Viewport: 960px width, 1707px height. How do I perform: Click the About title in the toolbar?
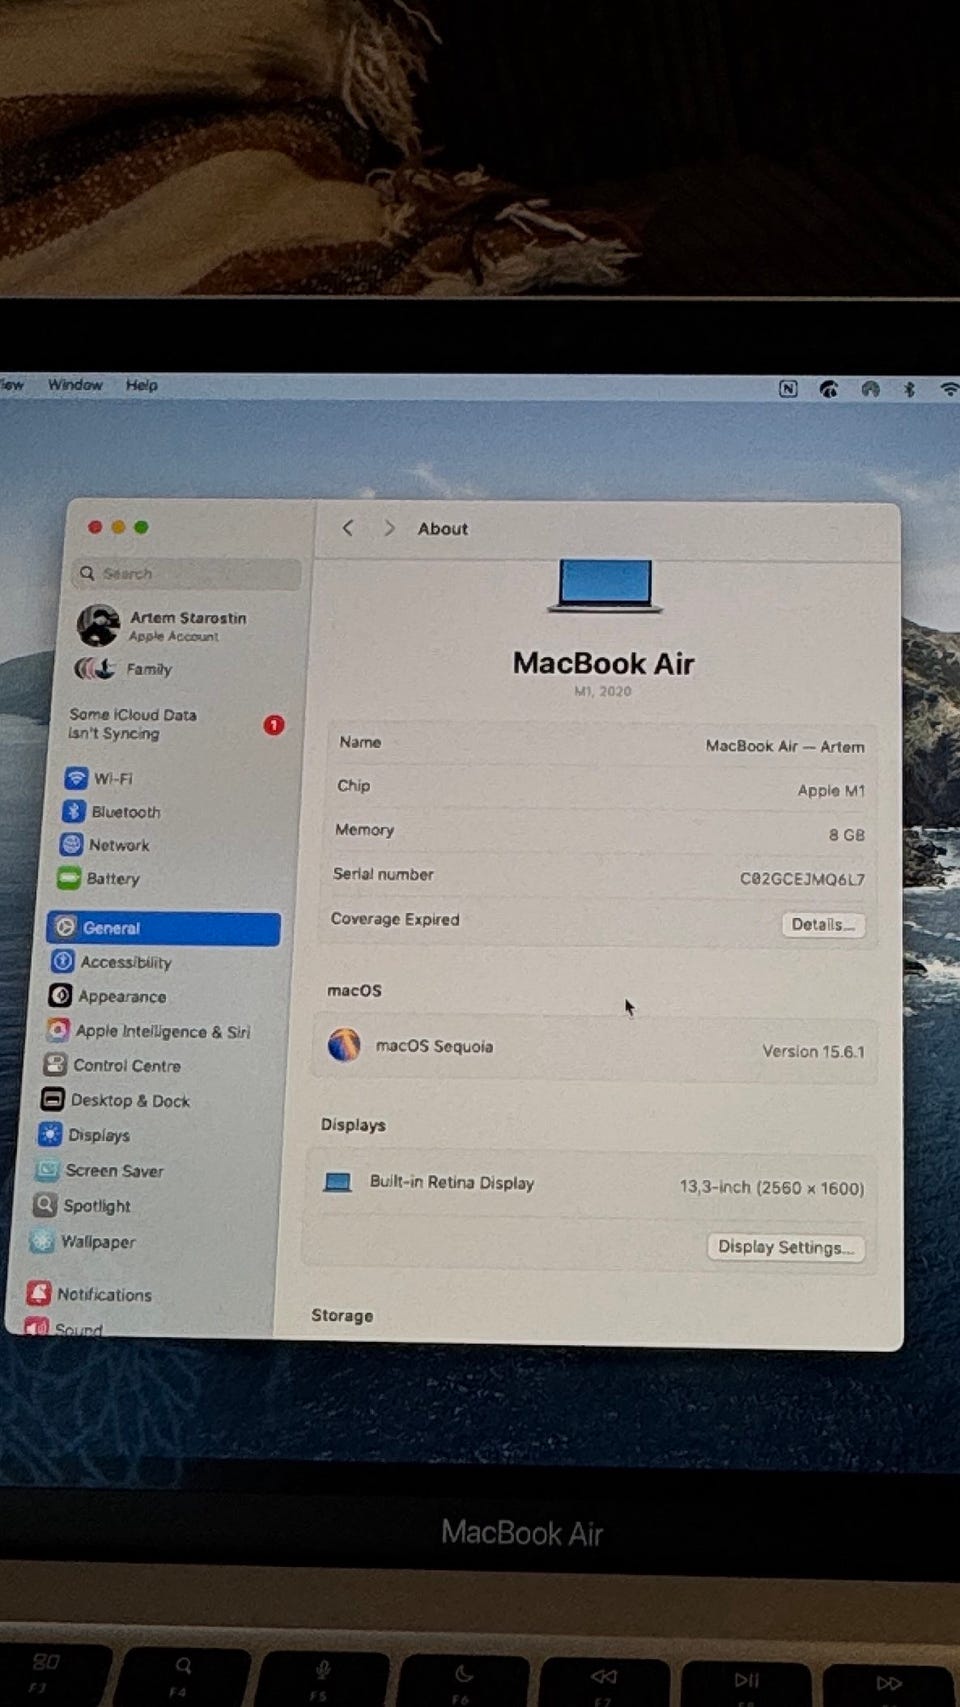pyautogui.click(x=443, y=529)
